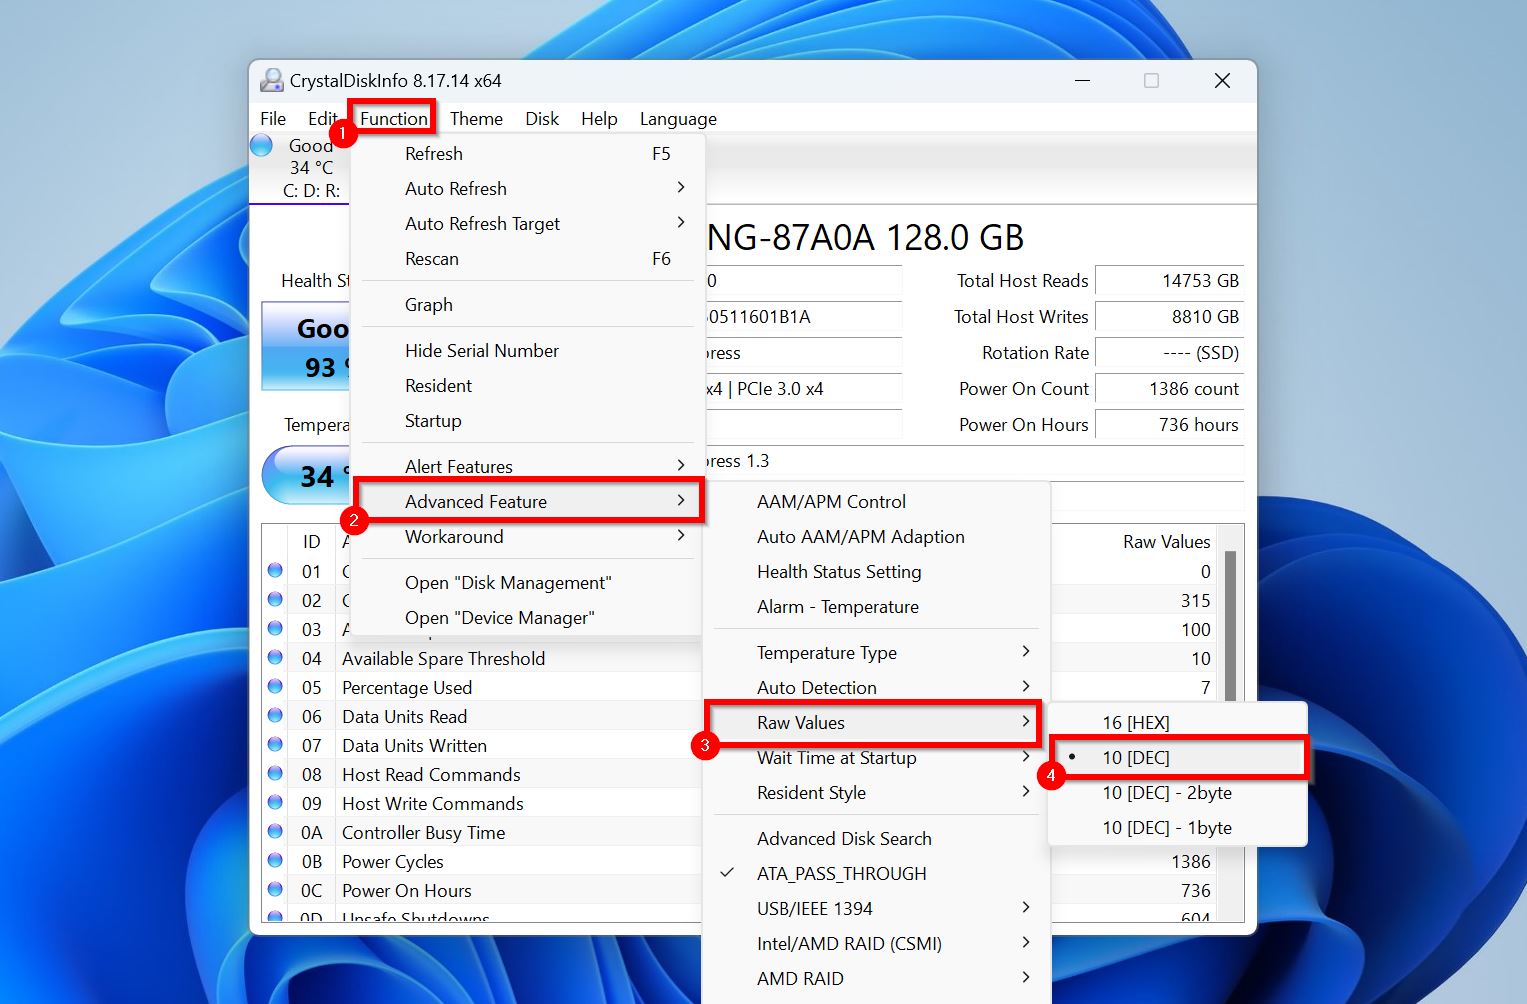Image resolution: width=1527 pixels, height=1004 pixels.
Task: Click Graph in the Function menu
Action: tap(429, 305)
